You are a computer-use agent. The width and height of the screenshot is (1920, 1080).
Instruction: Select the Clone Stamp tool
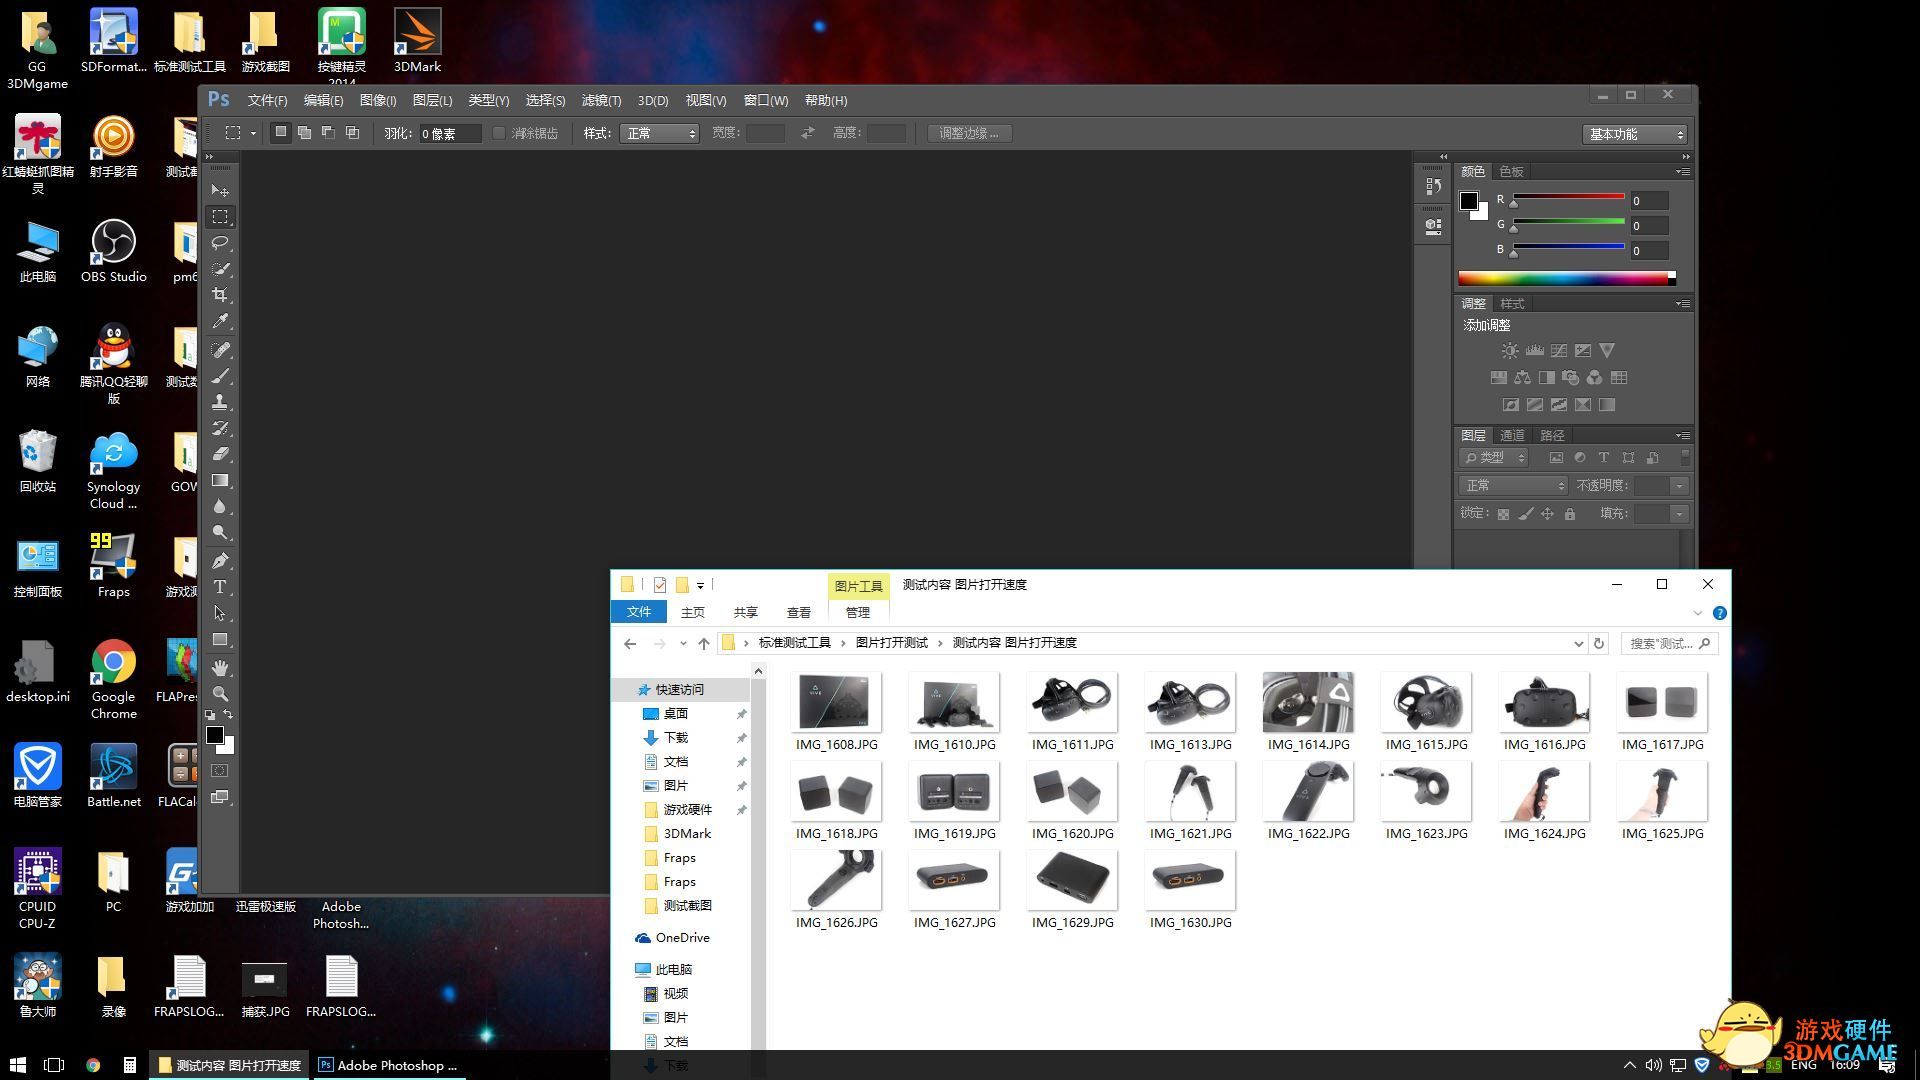[220, 402]
